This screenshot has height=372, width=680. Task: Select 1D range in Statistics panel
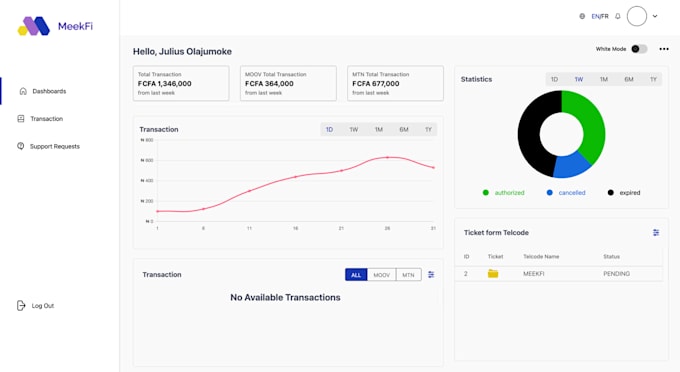click(x=554, y=79)
